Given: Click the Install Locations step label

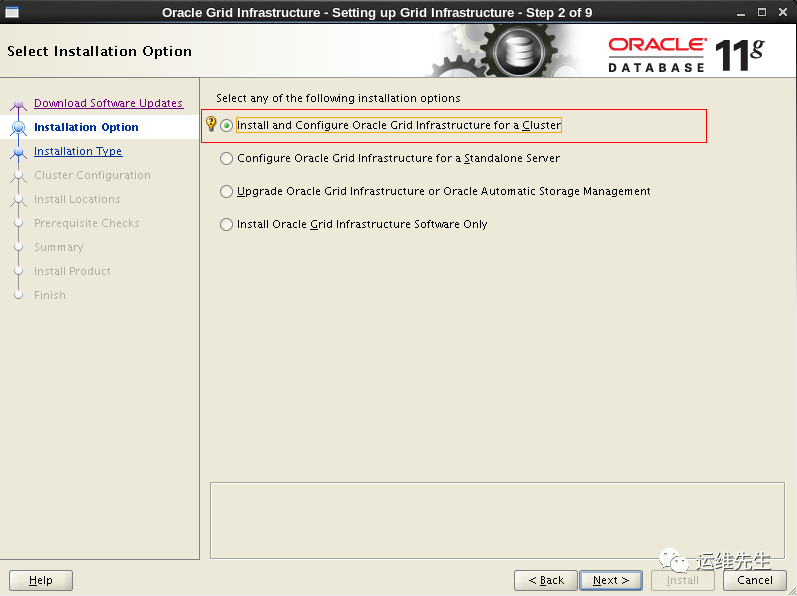Looking at the screenshot, I should click(77, 199).
